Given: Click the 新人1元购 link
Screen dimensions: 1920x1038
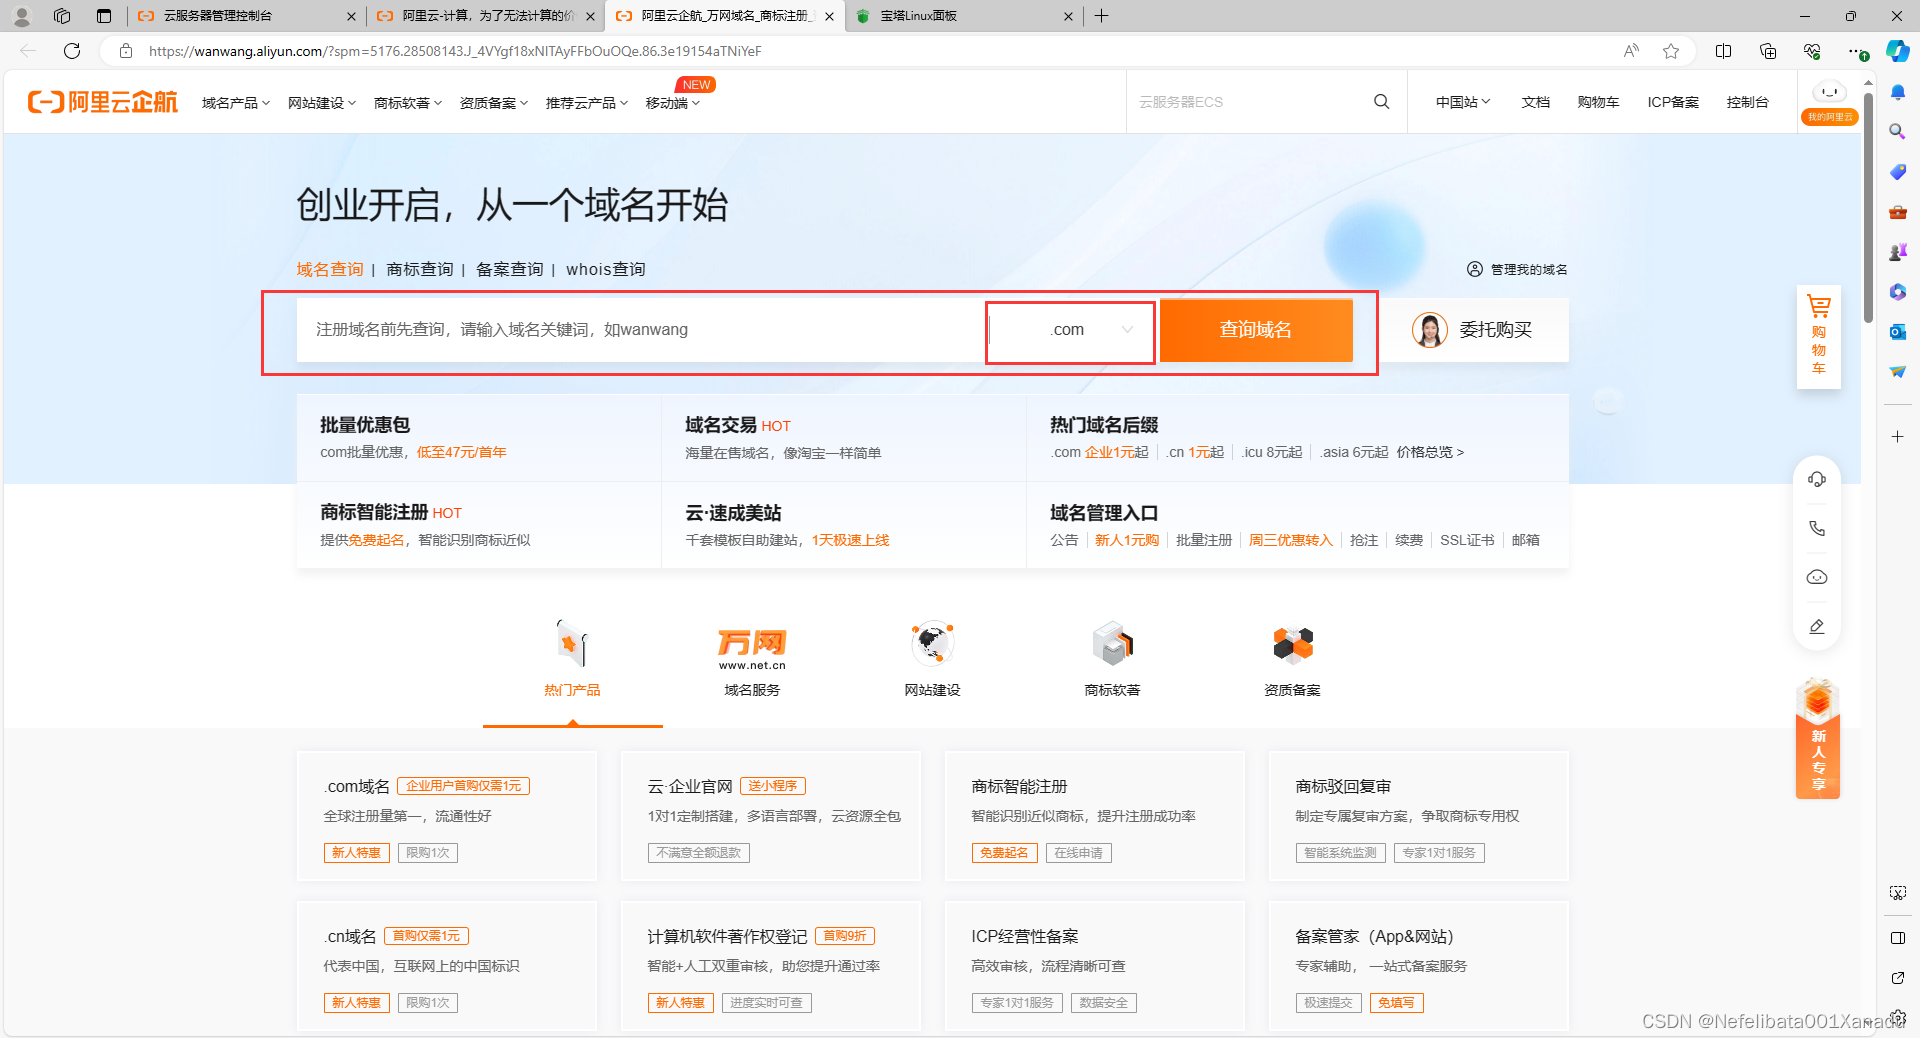Looking at the screenshot, I should [1127, 540].
